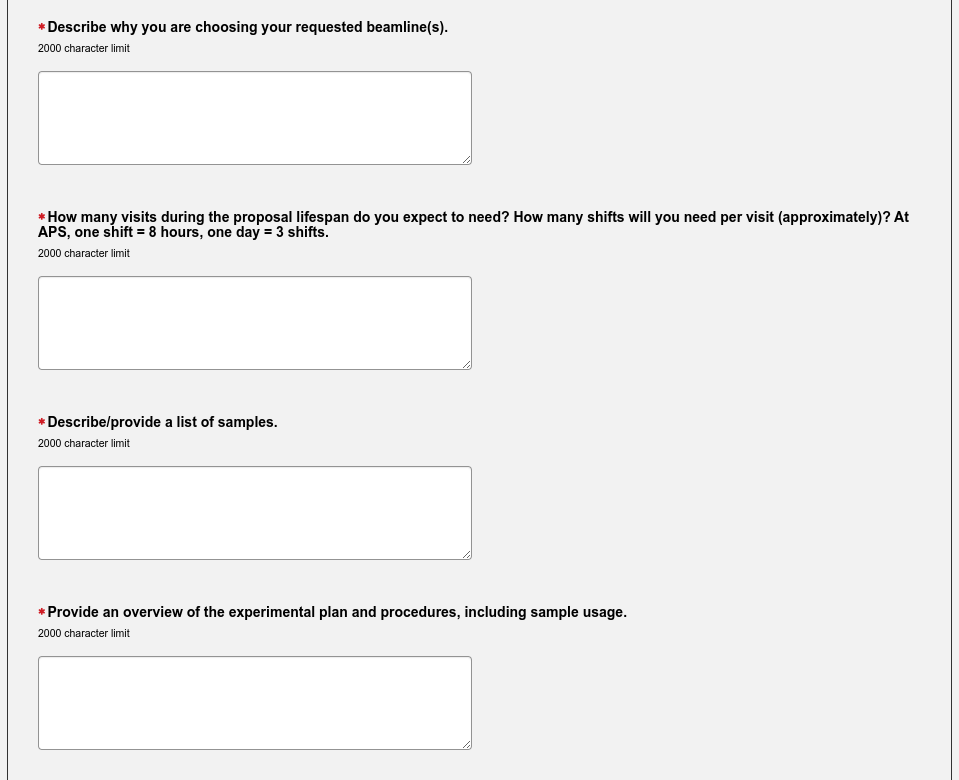Click character limit note under beamline question
This screenshot has width=959, height=780.
[84, 48]
